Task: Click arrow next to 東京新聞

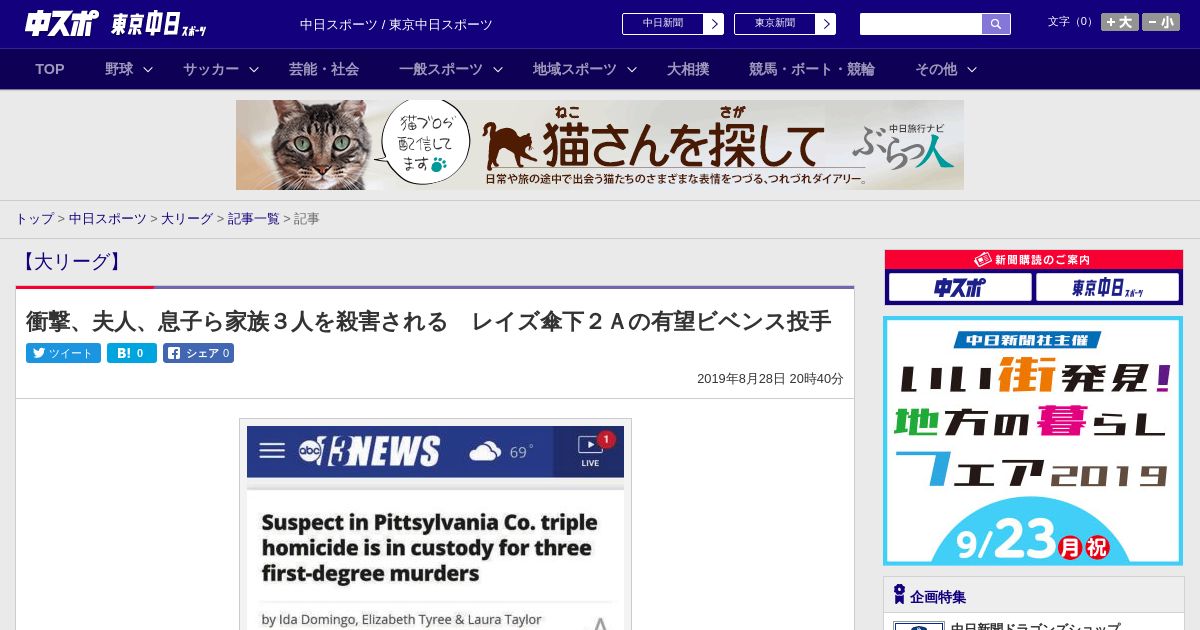Action: click(825, 24)
